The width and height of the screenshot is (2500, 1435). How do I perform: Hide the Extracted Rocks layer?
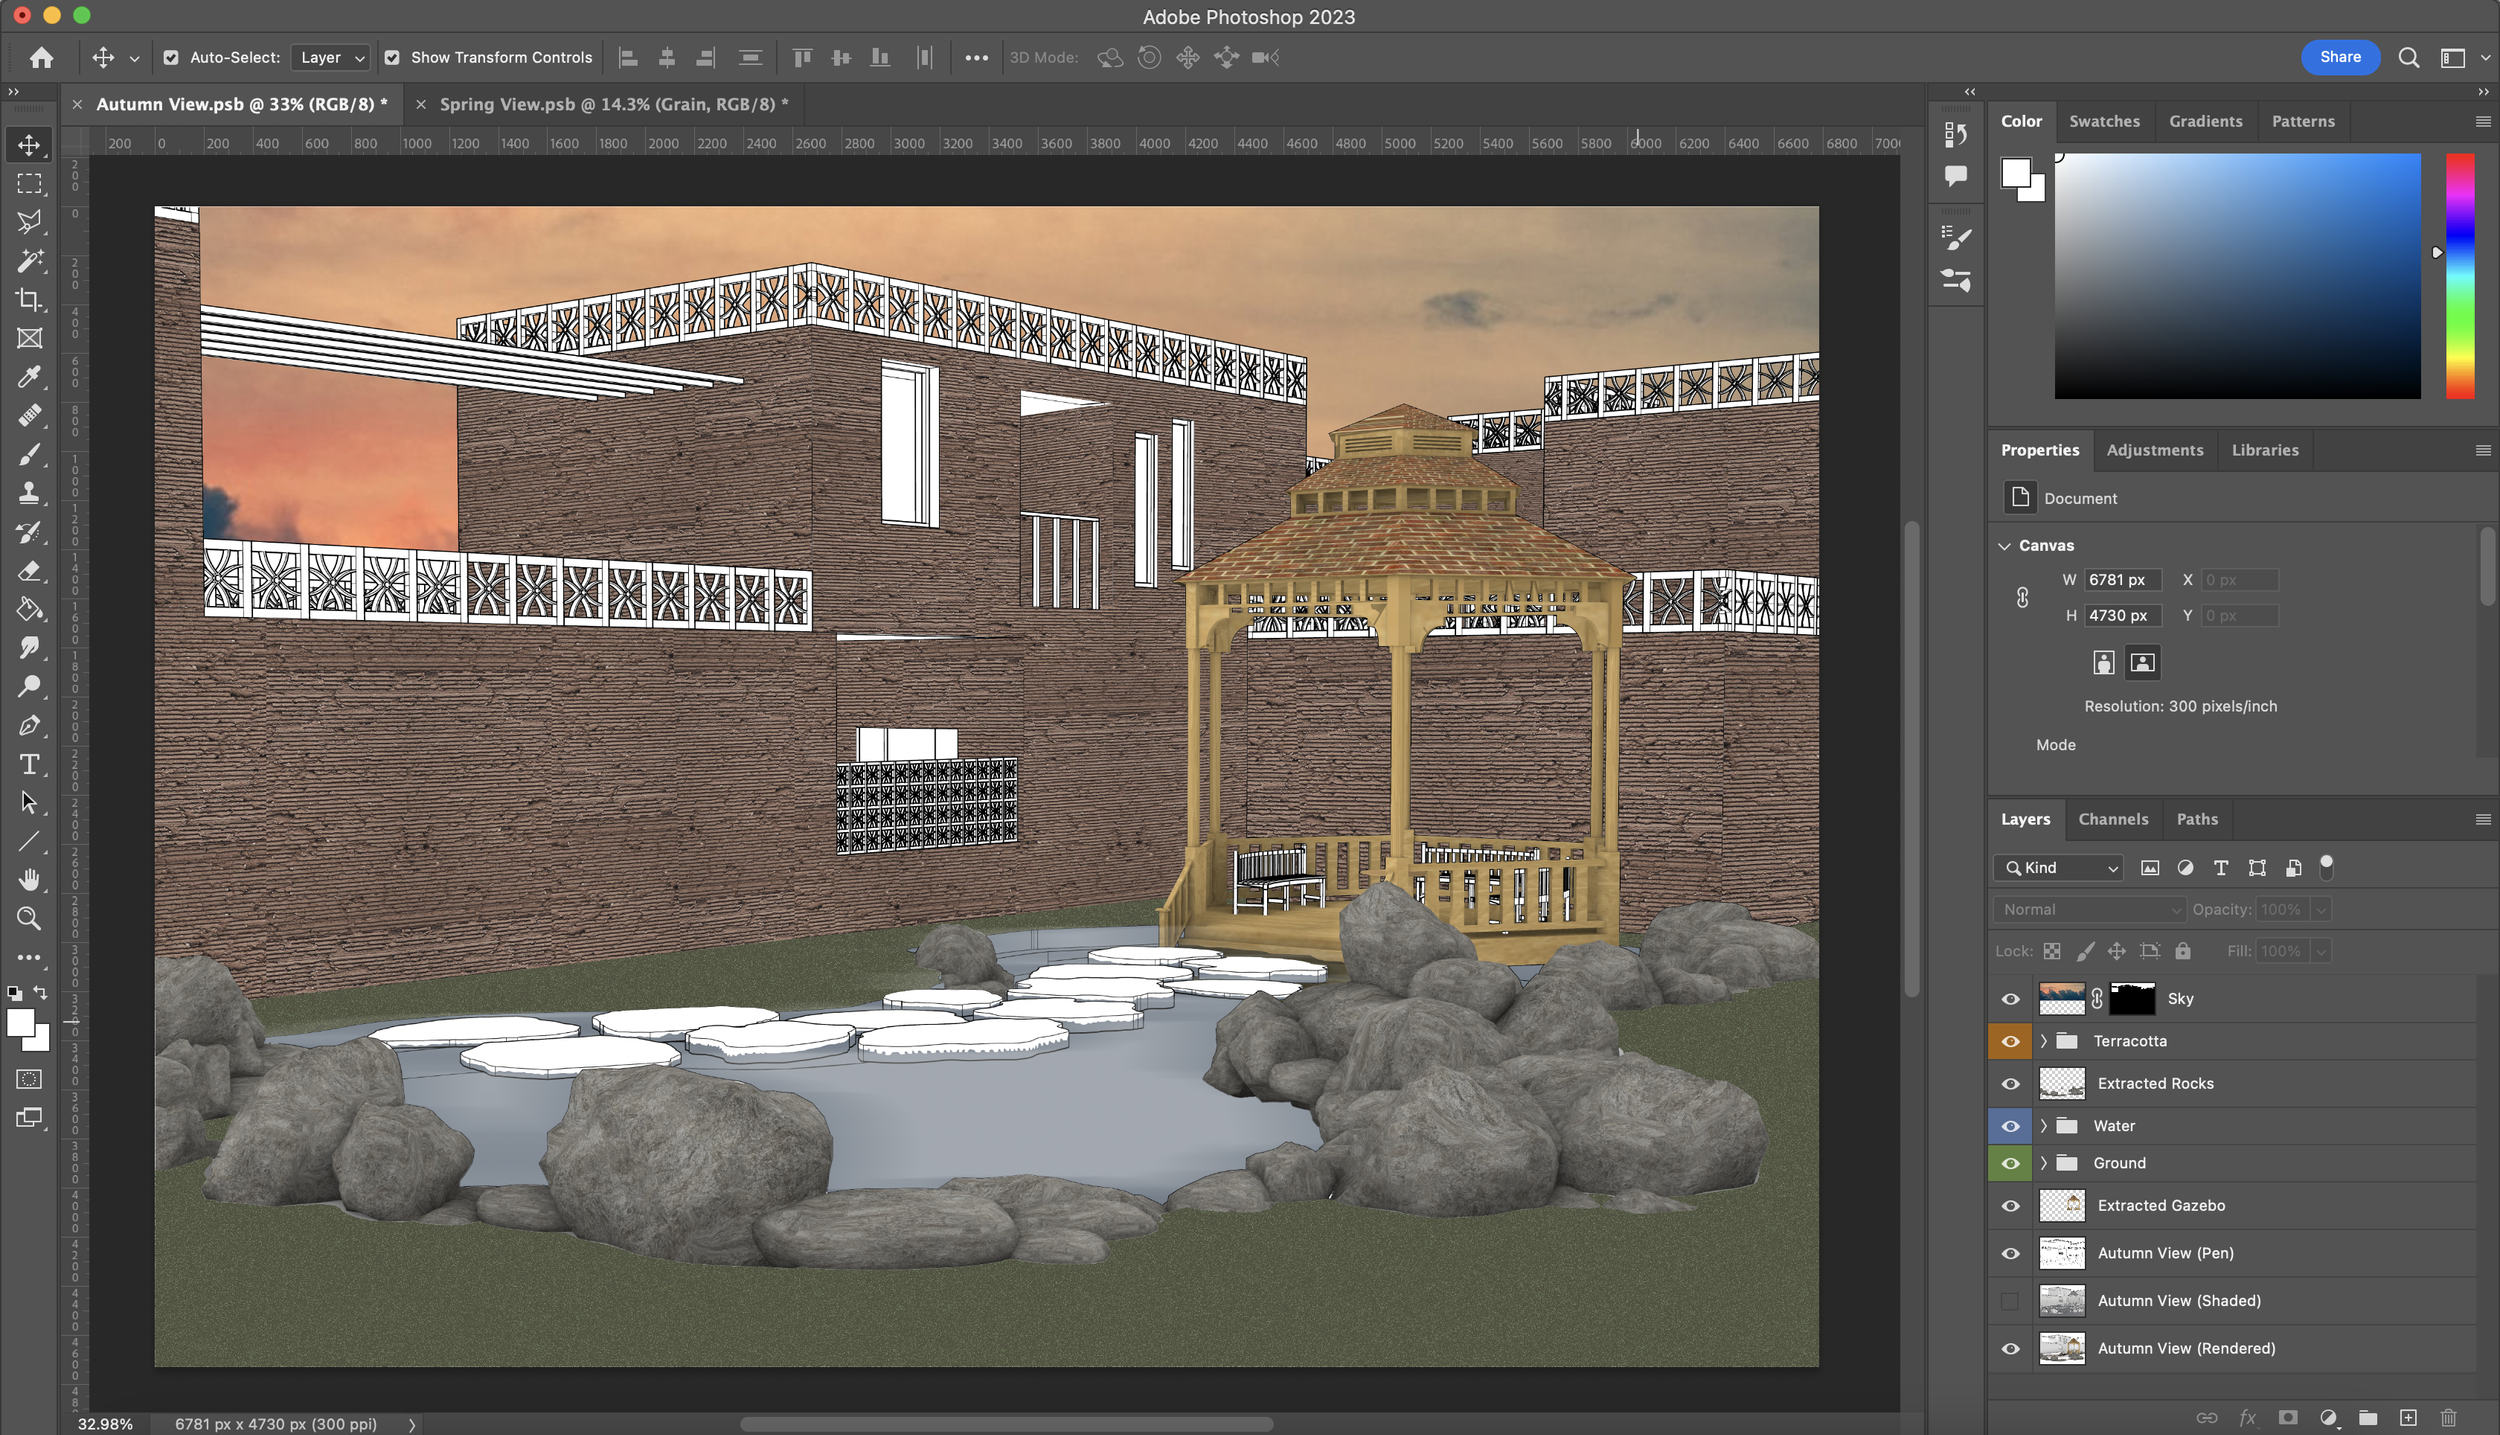tap(2010, 1084)
